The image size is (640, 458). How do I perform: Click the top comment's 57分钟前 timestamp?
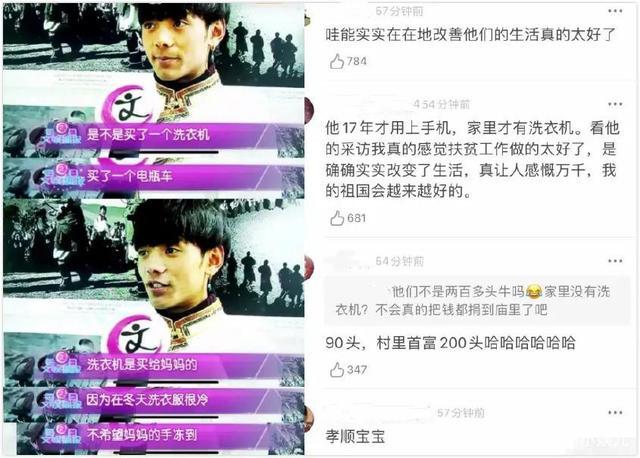(x=400, y=11)
